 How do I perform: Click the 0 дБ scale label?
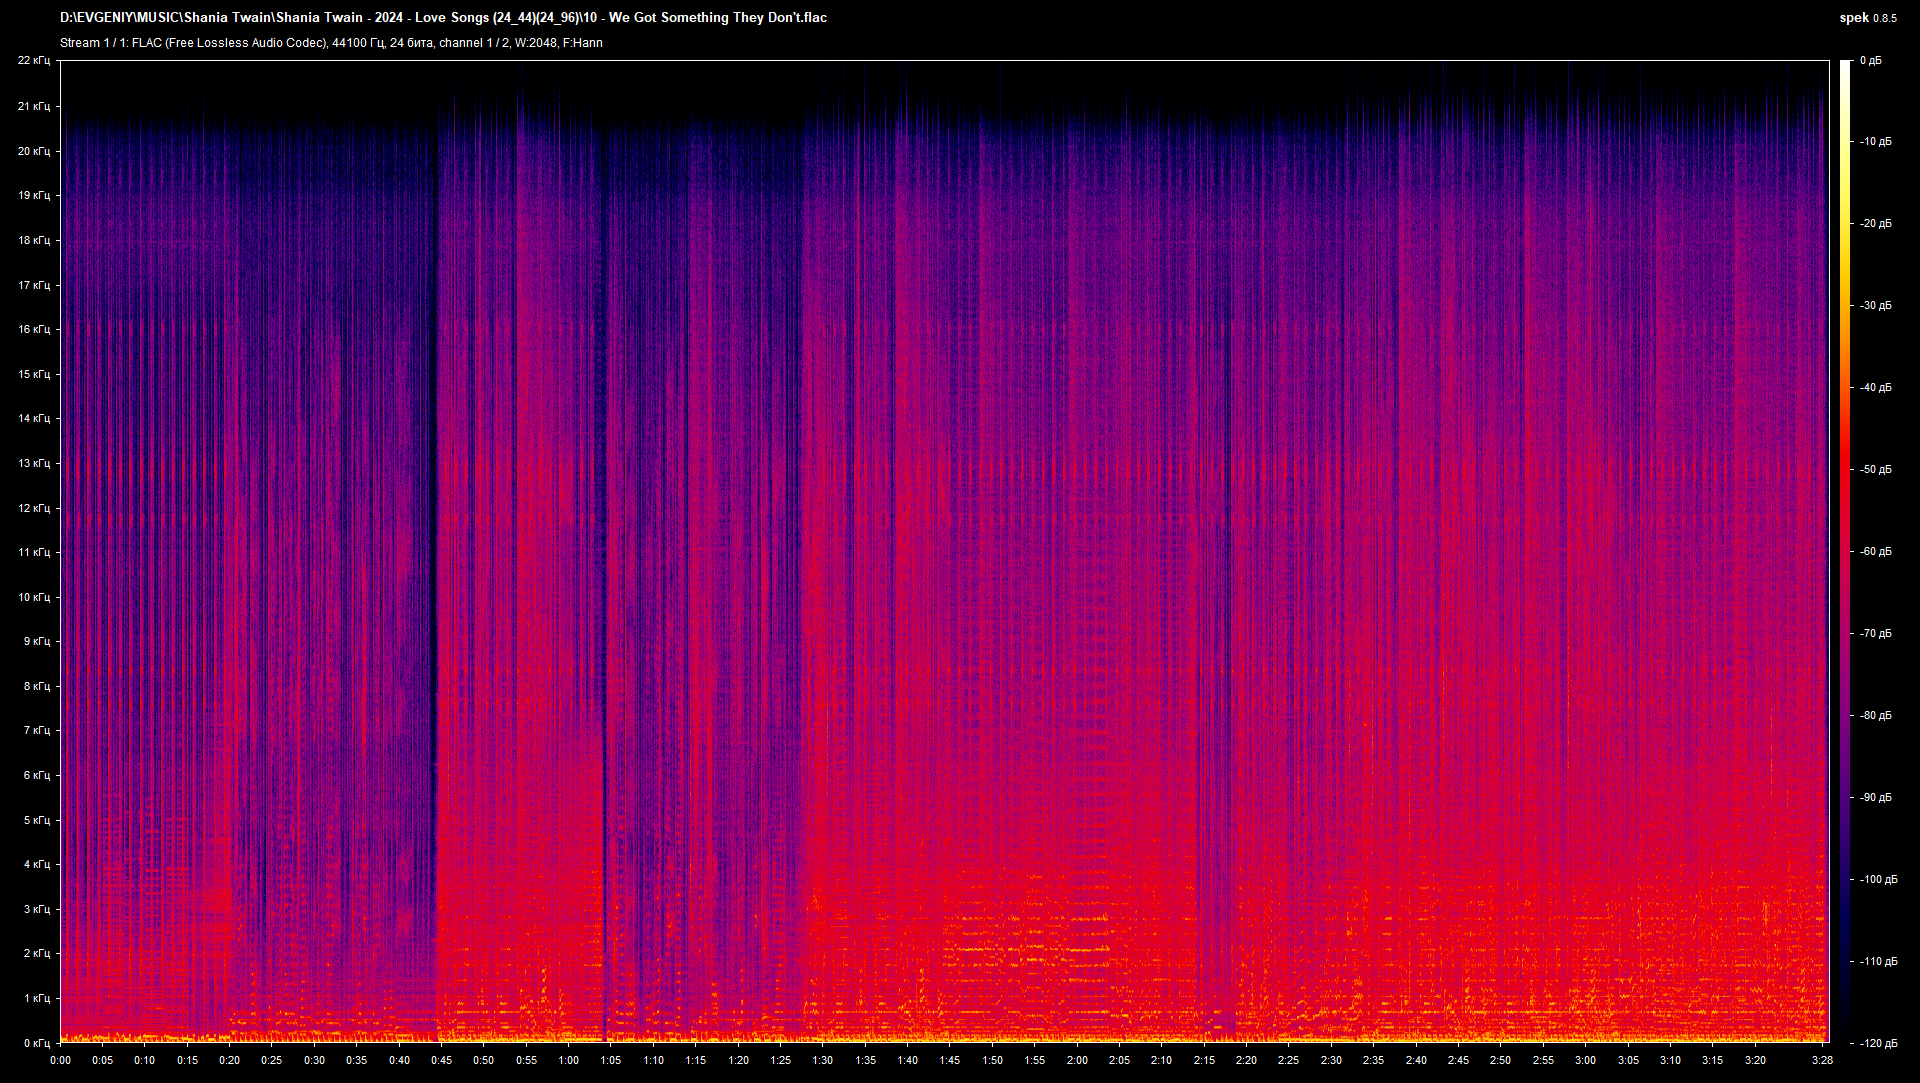1870,61
